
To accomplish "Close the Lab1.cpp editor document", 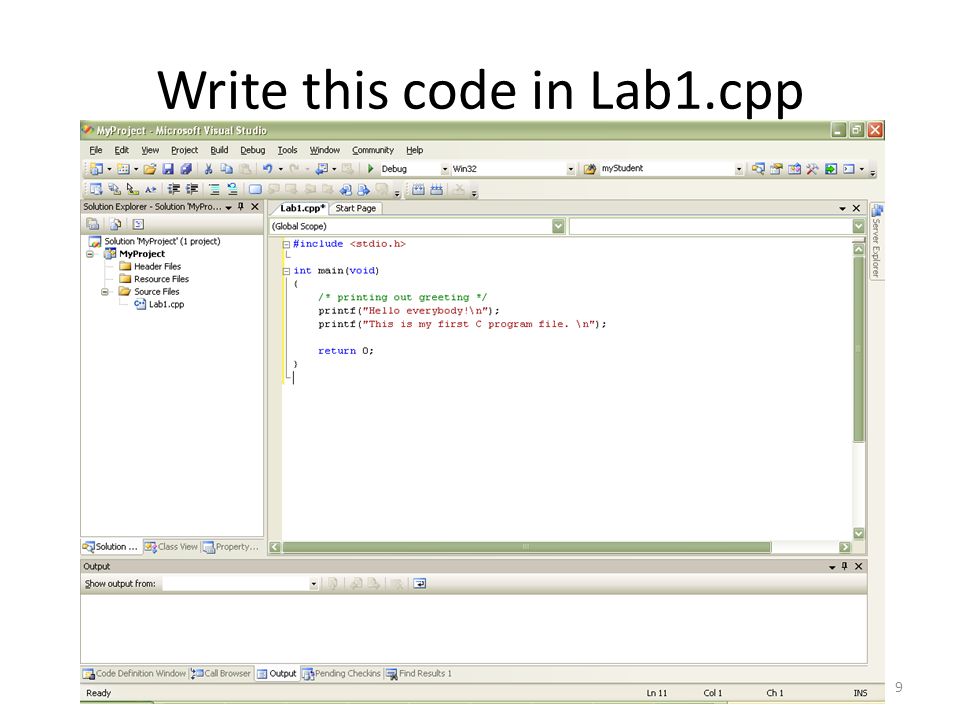I will tap(857, 208).
